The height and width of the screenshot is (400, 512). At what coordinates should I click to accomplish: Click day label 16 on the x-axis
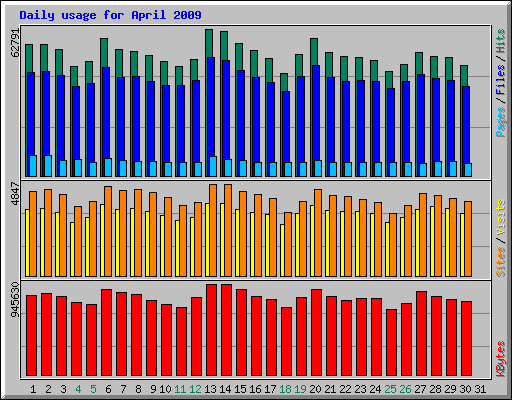[x=255, y=389]
